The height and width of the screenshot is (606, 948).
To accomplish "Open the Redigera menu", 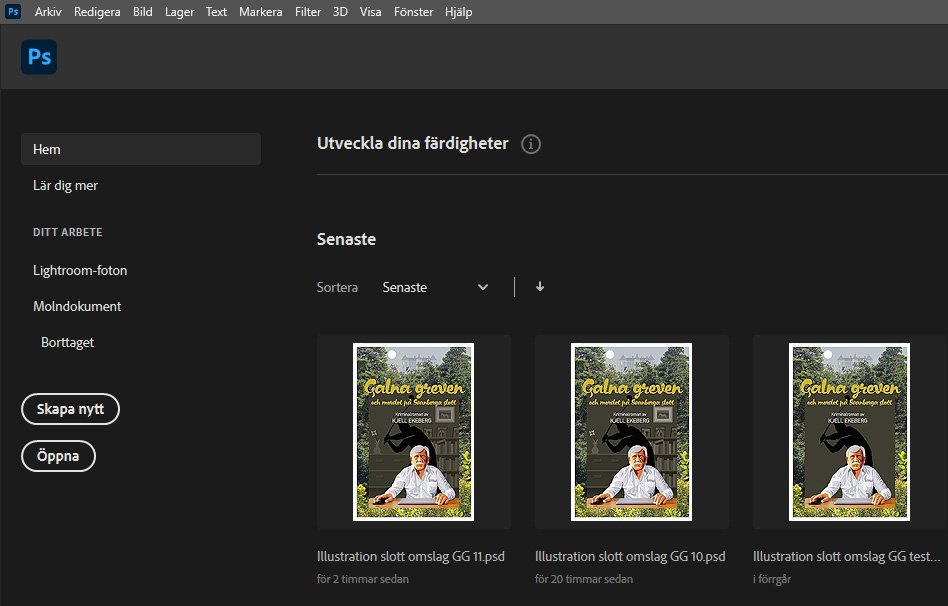I will pos(97,12).
